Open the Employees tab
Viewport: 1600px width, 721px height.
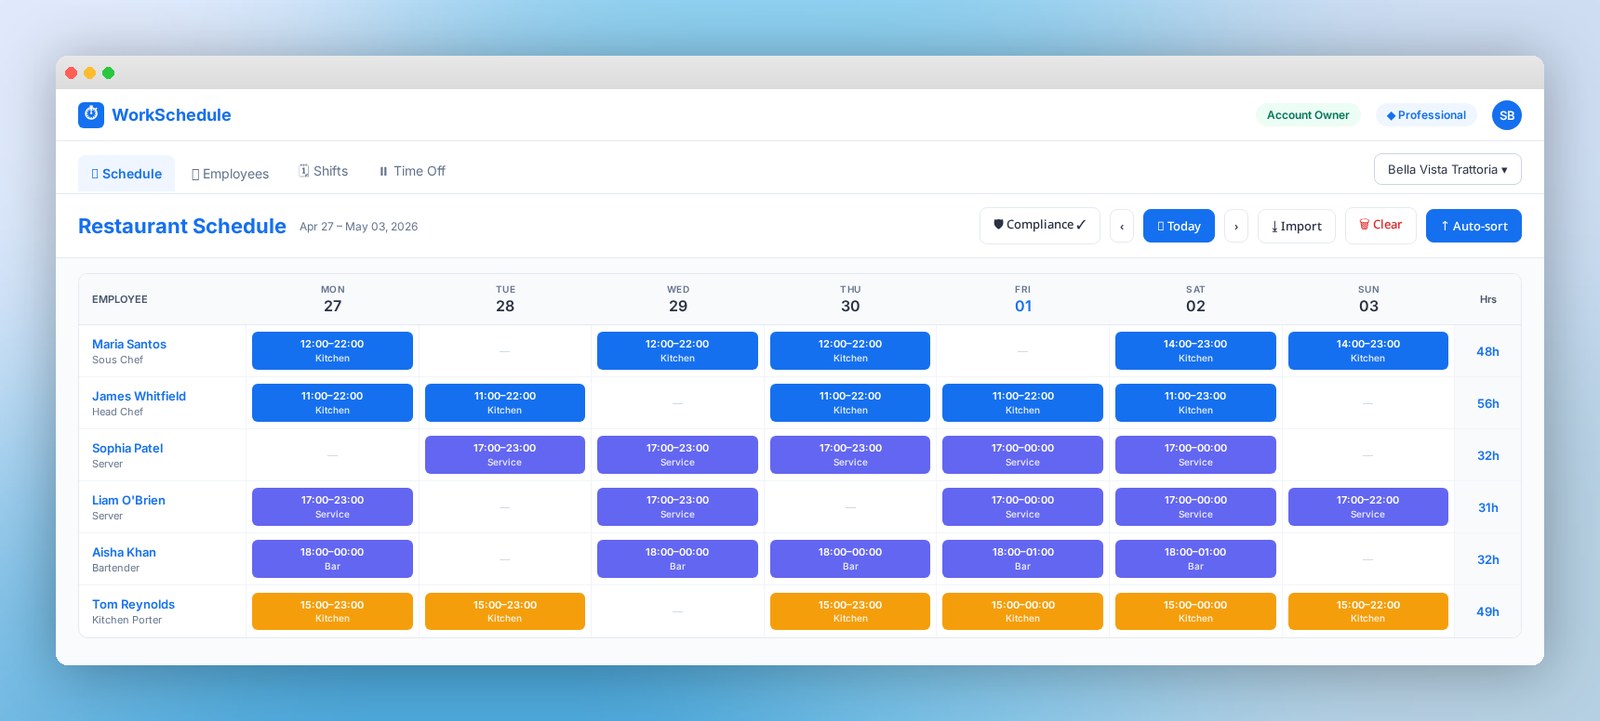coord(230,173)
